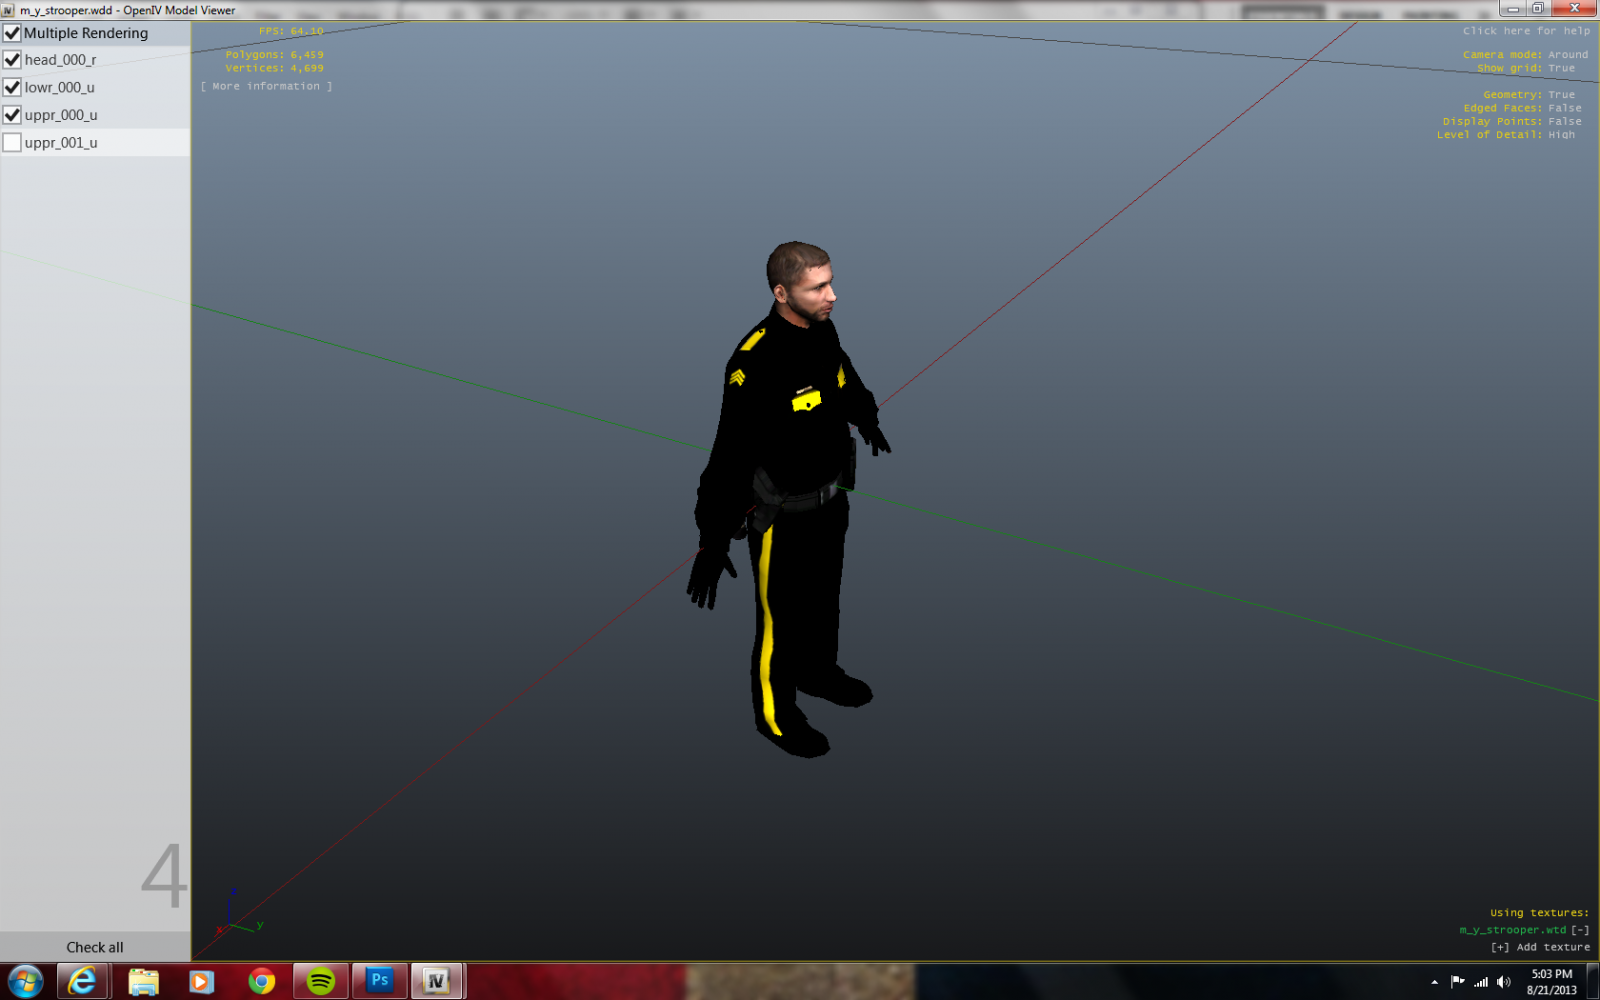Disable the Multiple Rendering checkbox
Image resolution: width=1600 pixels, height=1000 pixels.
[13, 33]
